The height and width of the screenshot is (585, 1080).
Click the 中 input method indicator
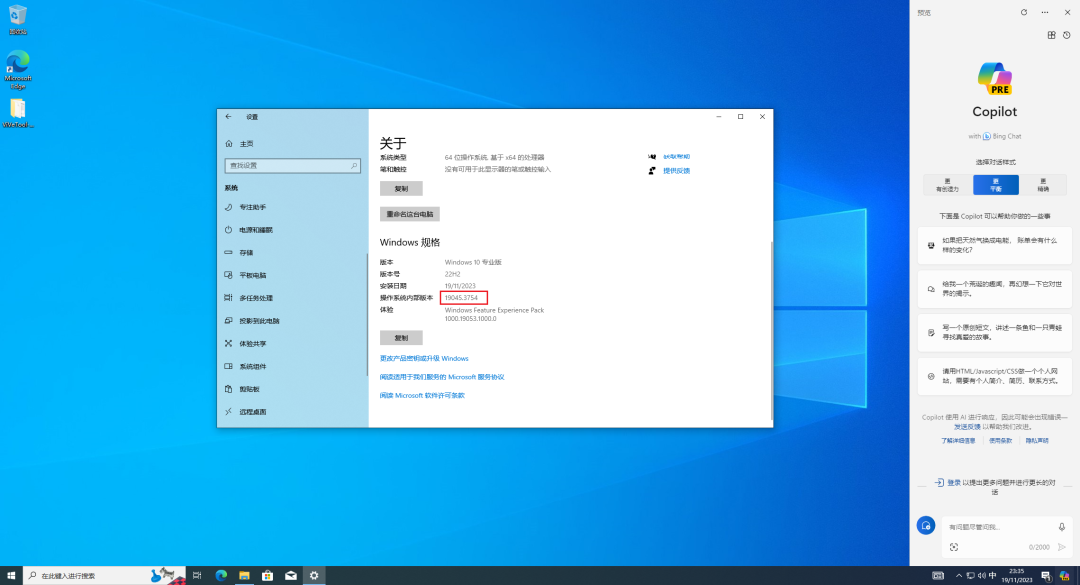pyautogui.click(x=993, y=575)
